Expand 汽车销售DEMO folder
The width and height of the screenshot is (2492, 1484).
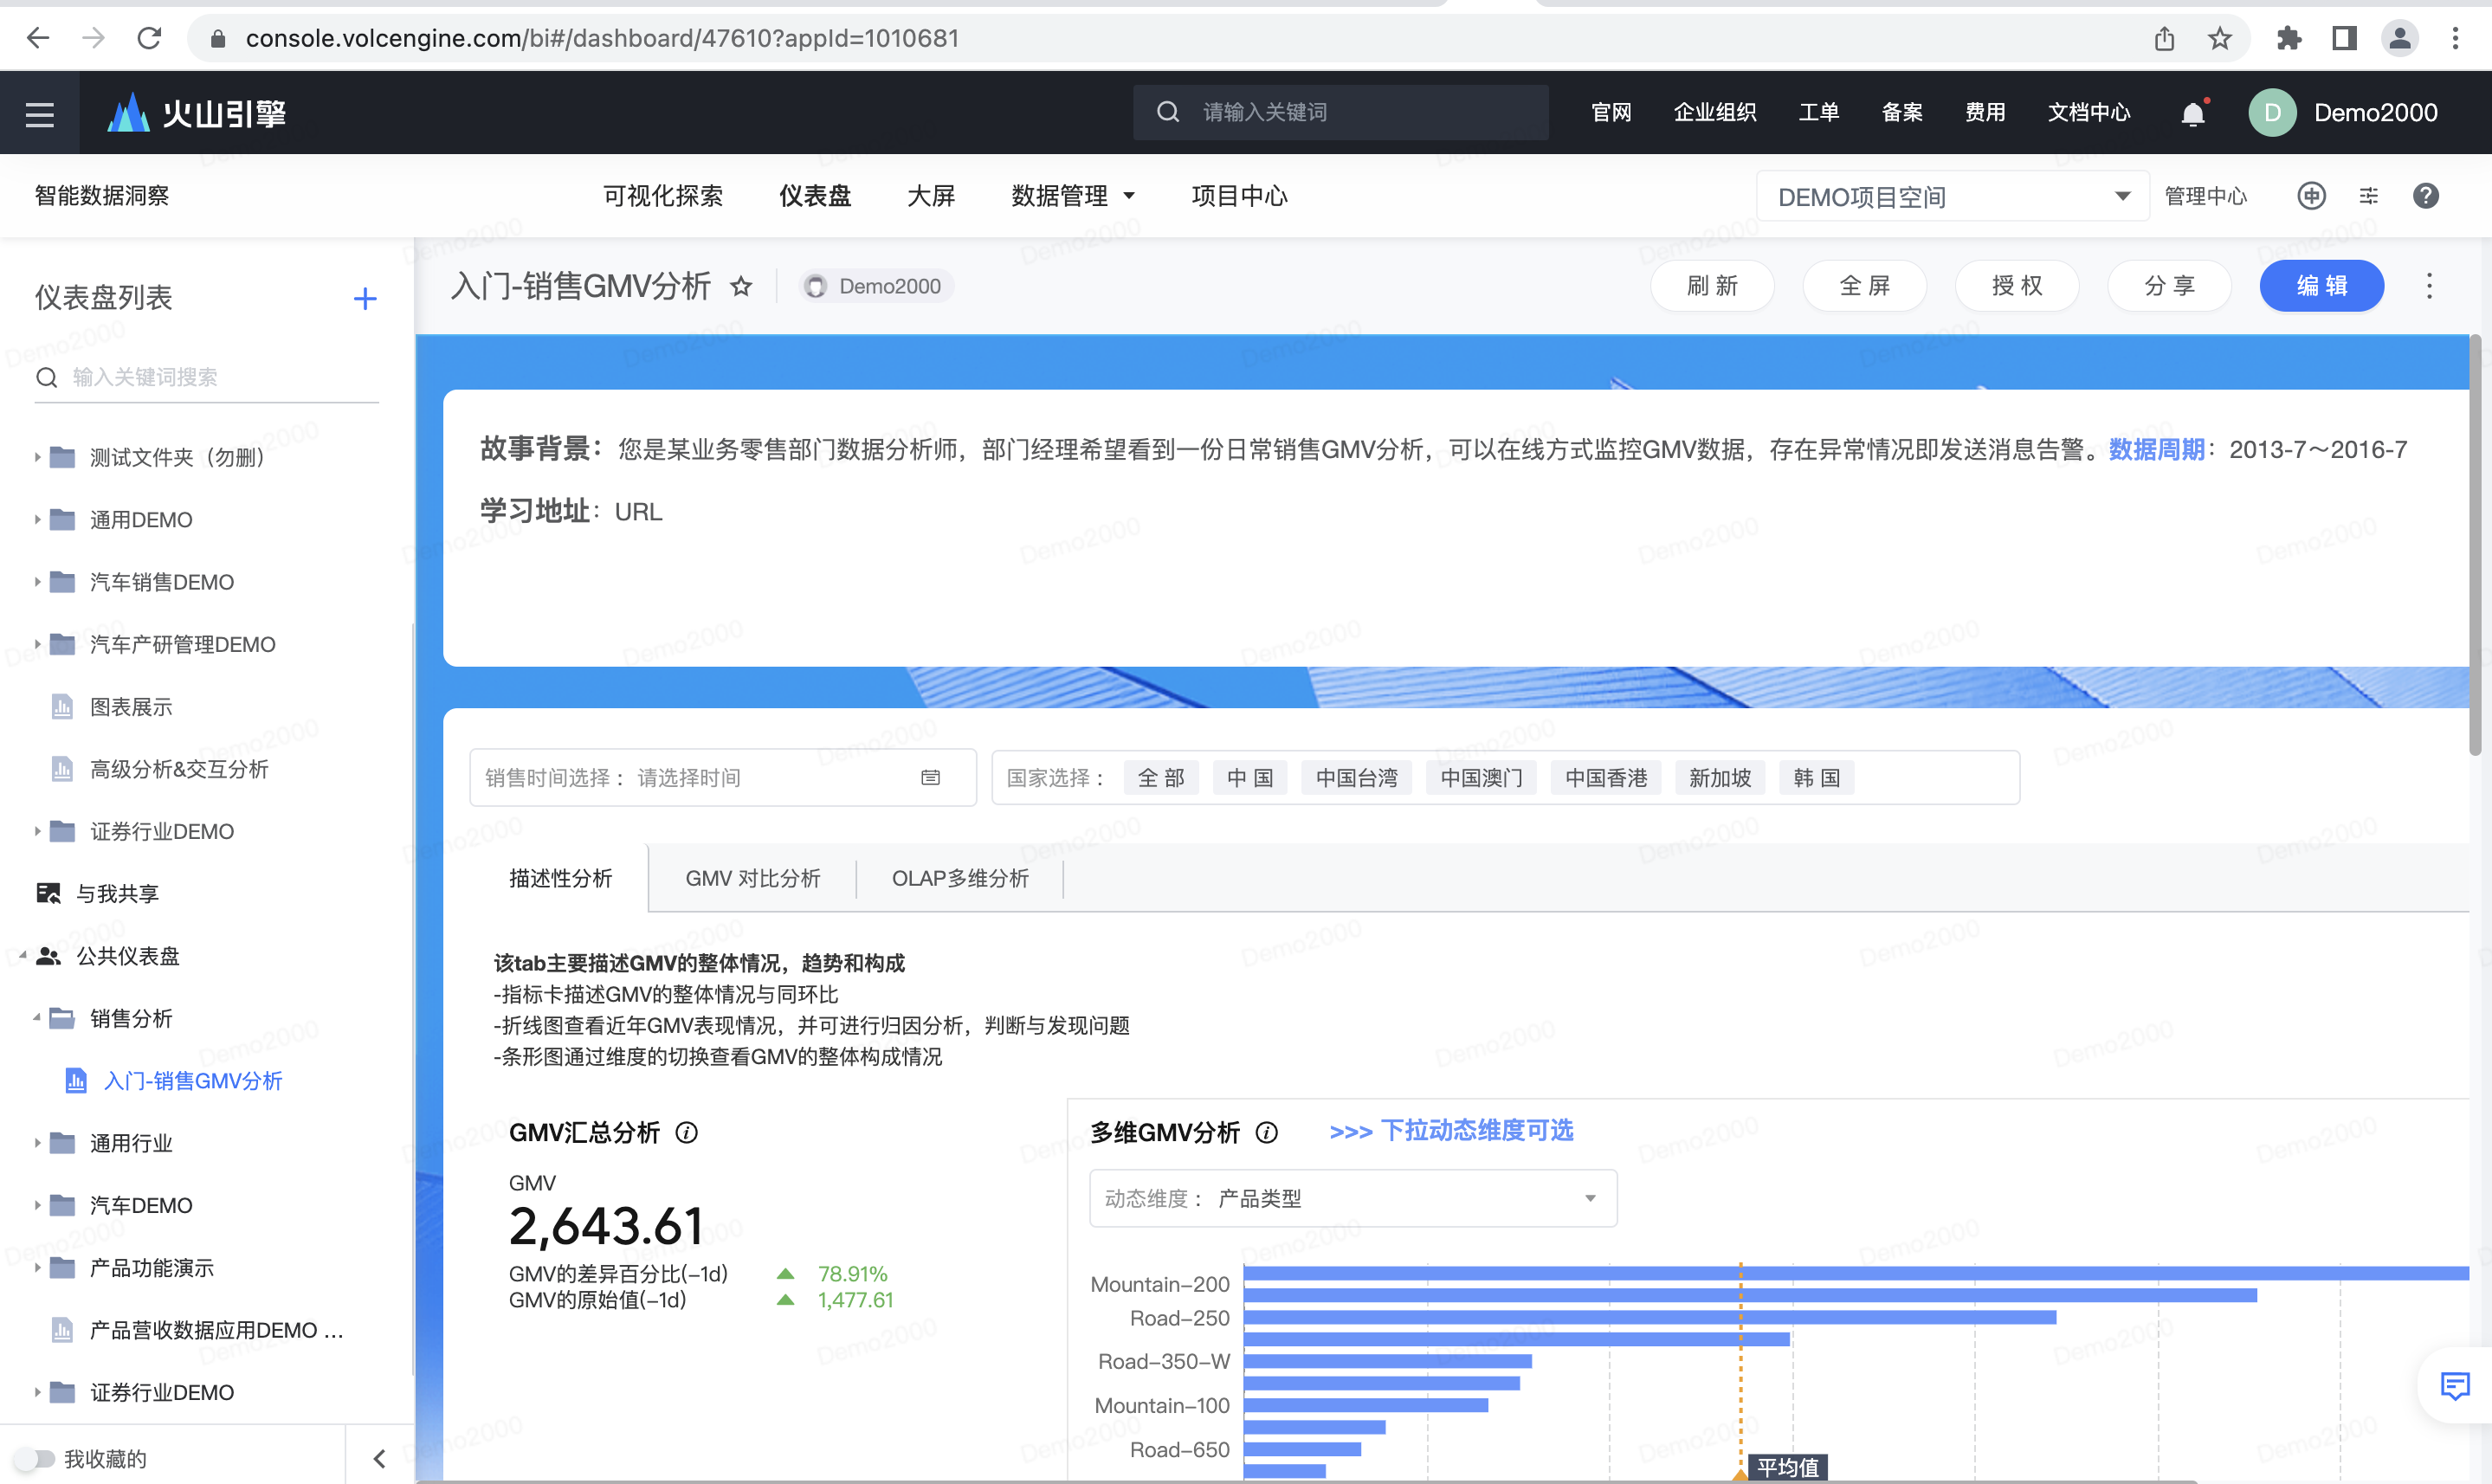point(37,582)
